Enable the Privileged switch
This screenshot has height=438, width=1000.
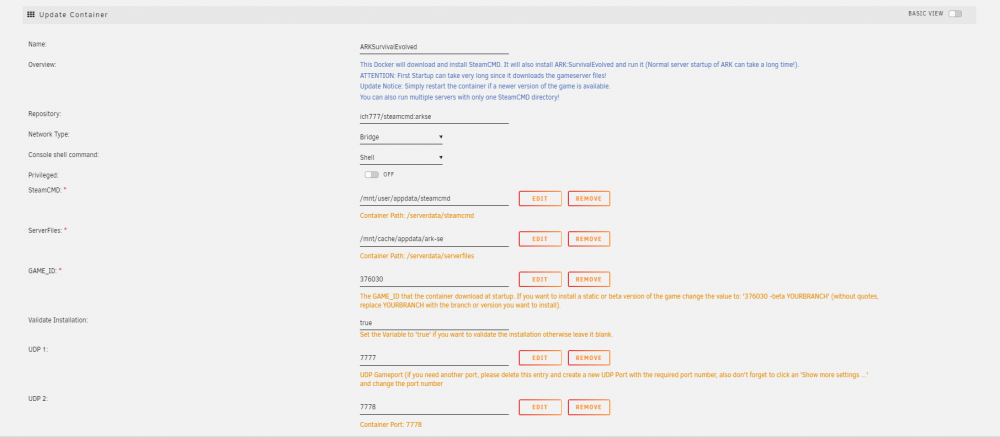click(x=371, y=175)
